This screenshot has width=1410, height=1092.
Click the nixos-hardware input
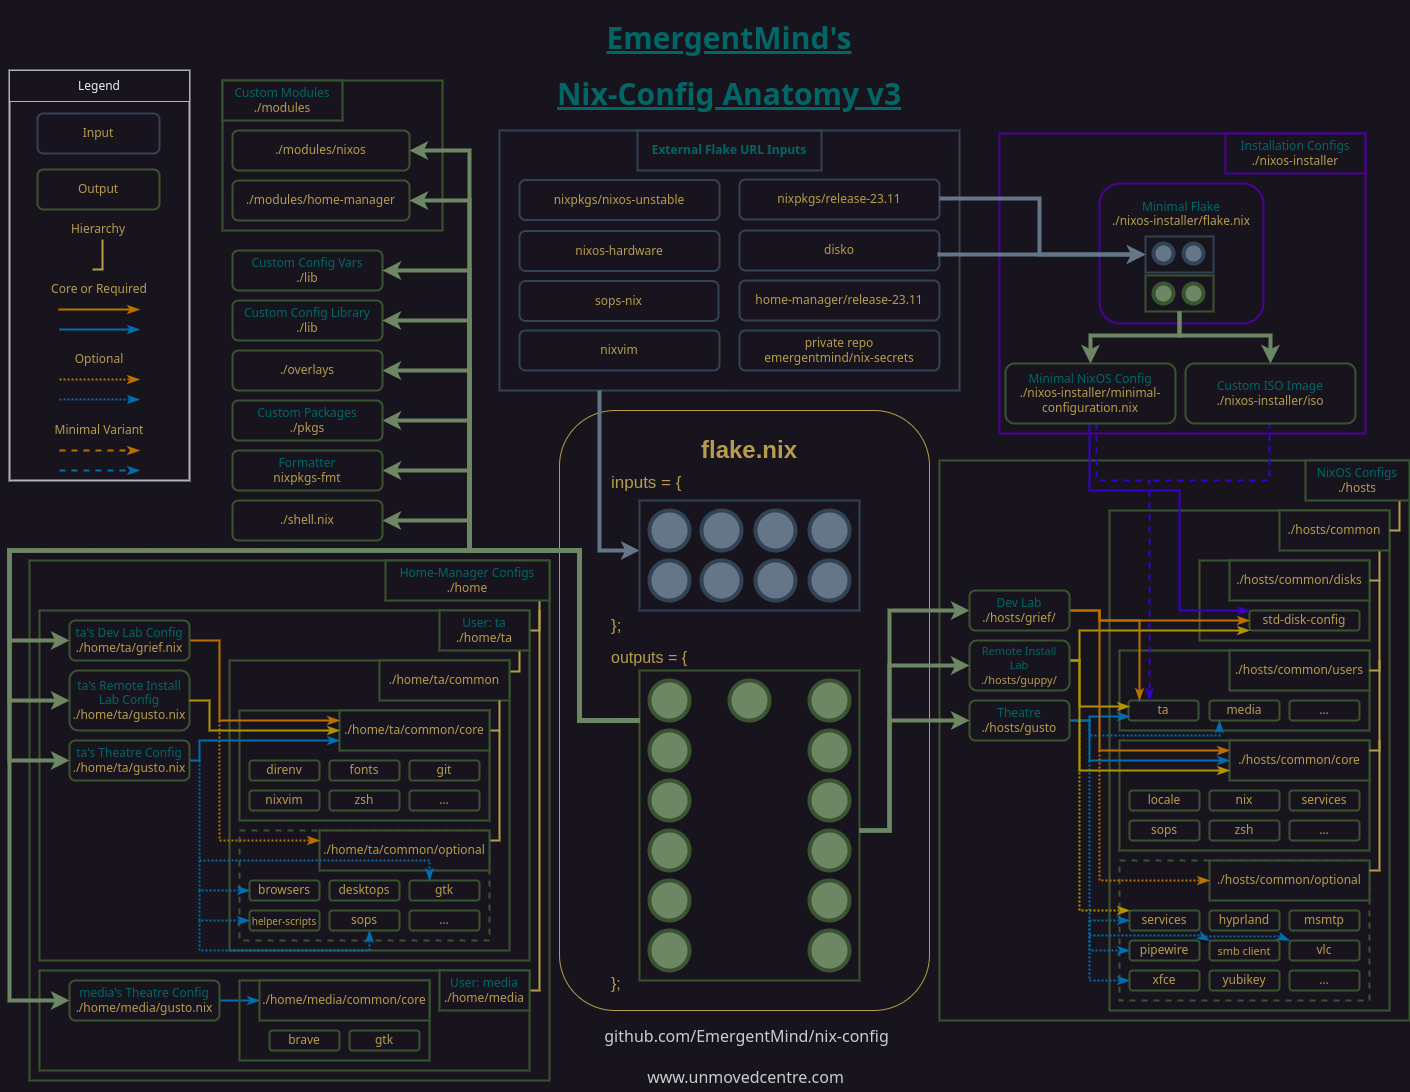619,251
